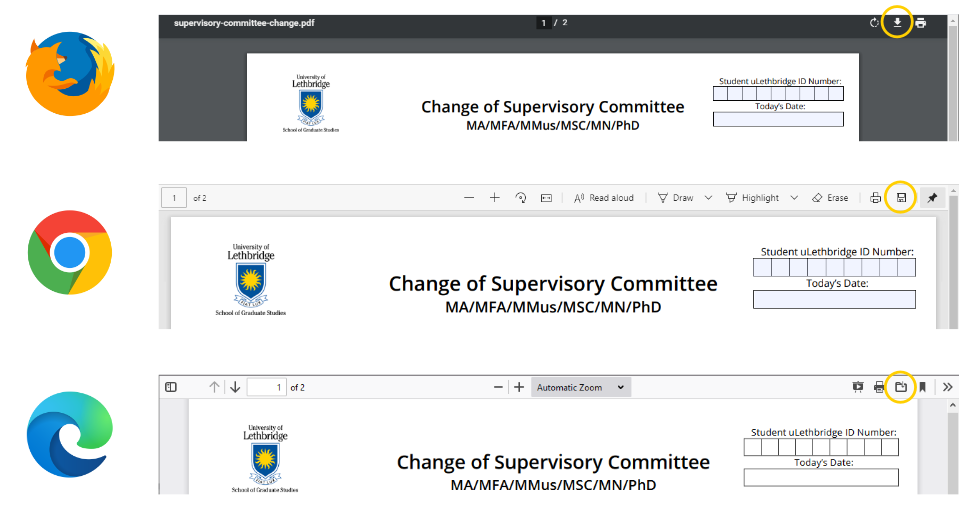Toggle the pin toolbar icon
The image size is (959, 506).
(932, 198)
